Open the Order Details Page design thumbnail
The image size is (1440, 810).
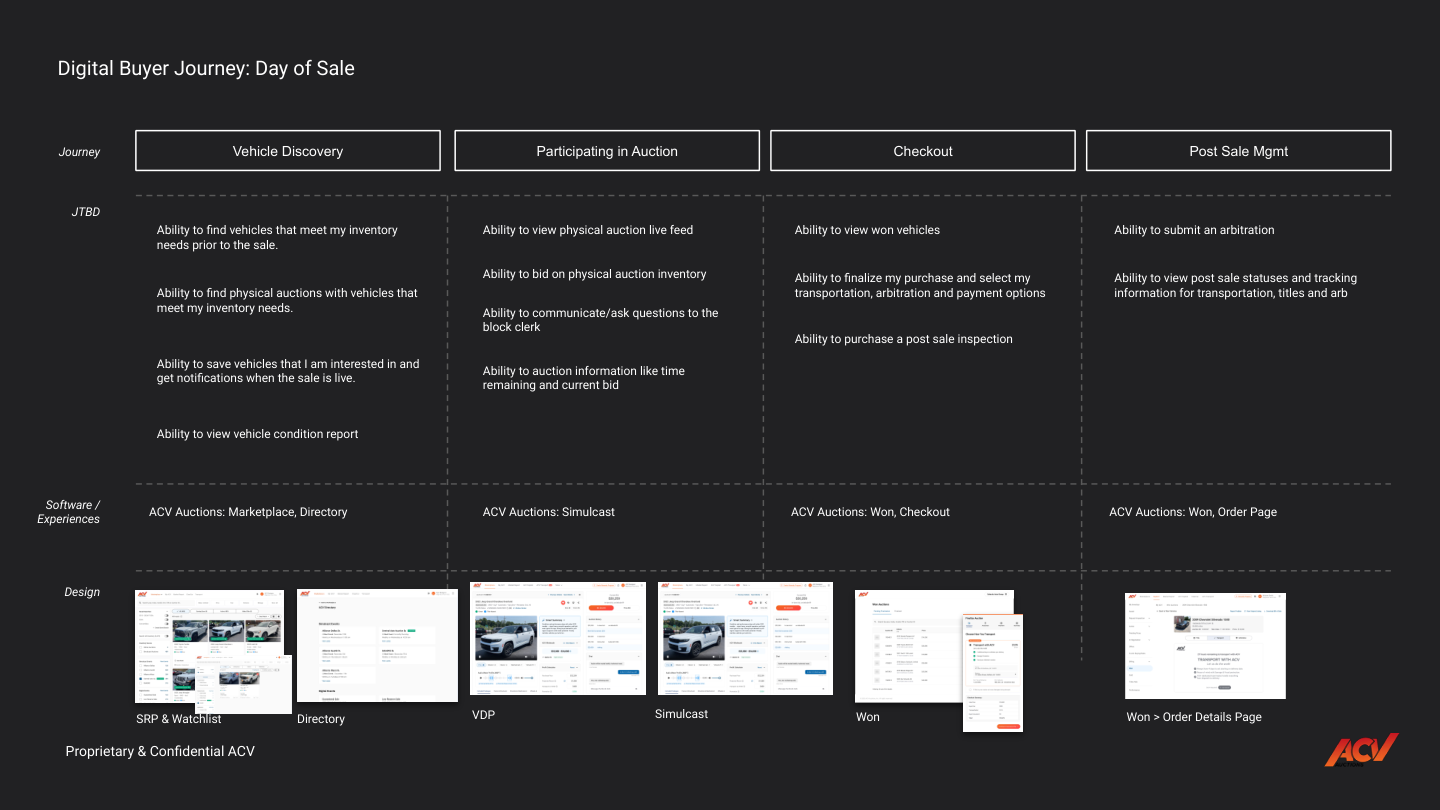[x=1205, y=645]
